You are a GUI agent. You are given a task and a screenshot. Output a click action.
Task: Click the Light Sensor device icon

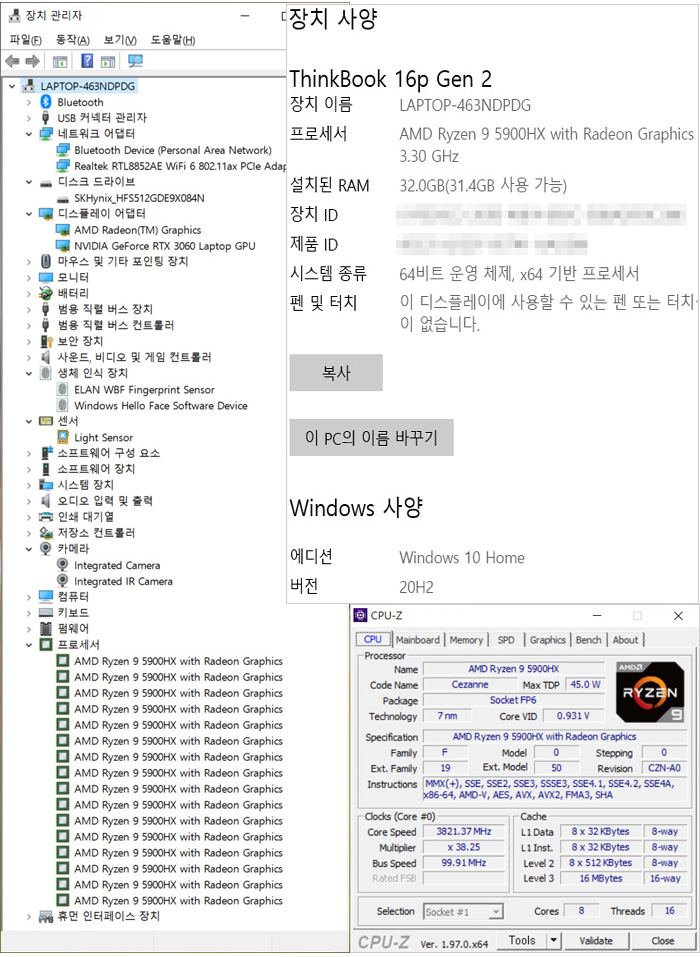point(64,438)
